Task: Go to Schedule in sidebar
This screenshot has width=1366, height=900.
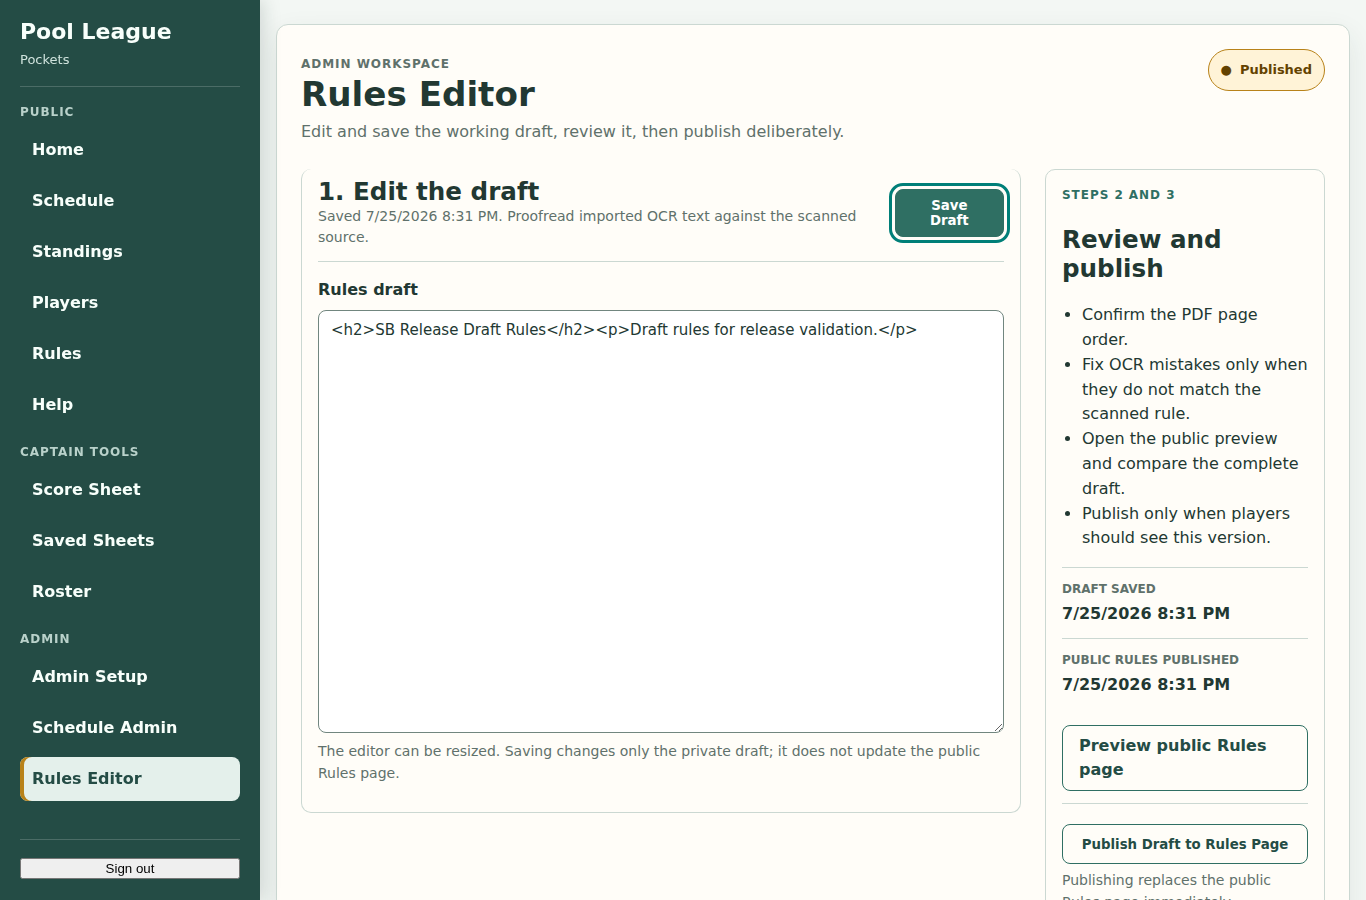Action: 130,200
